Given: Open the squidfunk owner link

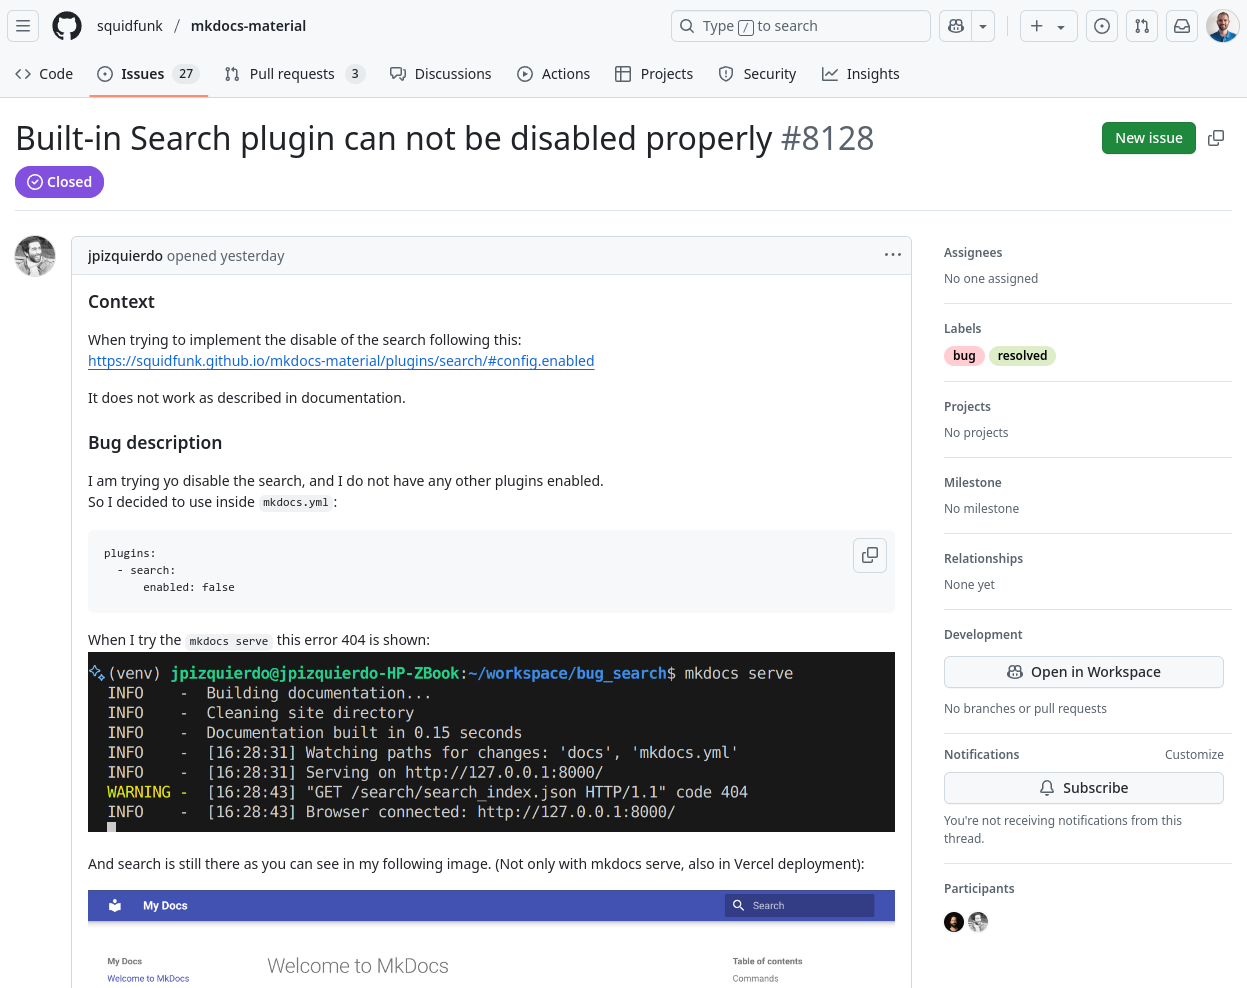Looking at the screenshot, I should 129,26.
